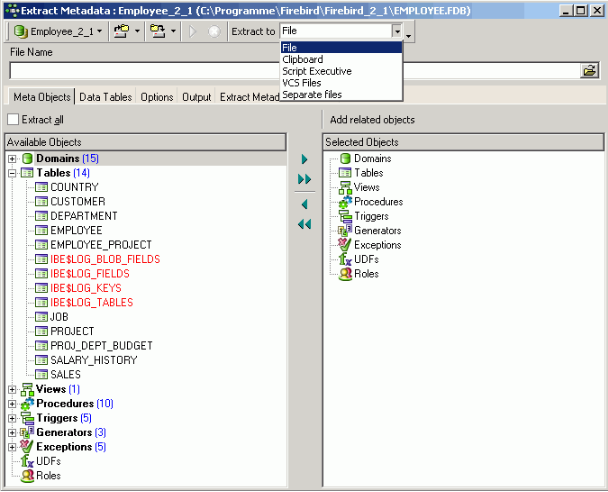Click the Add selected object arrow
Viewport: 608px width, 492px height.
pyautogui.click(x=305, y=160)
